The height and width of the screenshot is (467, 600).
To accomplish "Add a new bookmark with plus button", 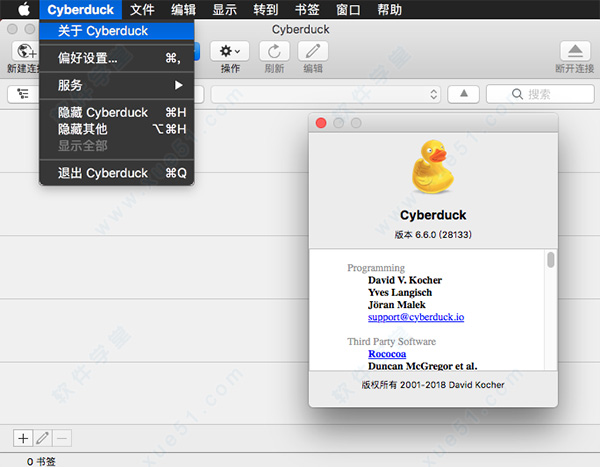I will tap(23, 438).
